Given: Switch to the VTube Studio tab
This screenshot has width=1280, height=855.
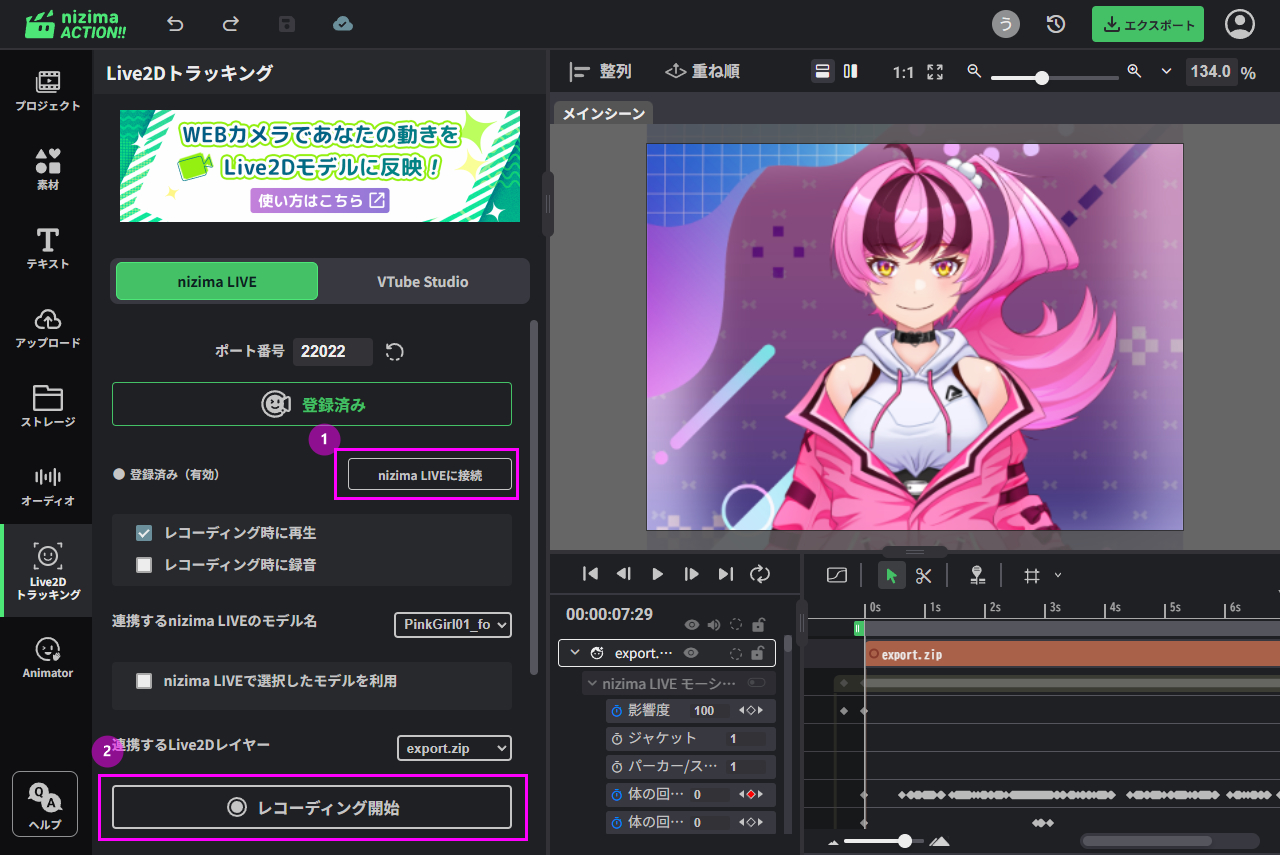Looking at the screenshot, I should coord(422,282).
